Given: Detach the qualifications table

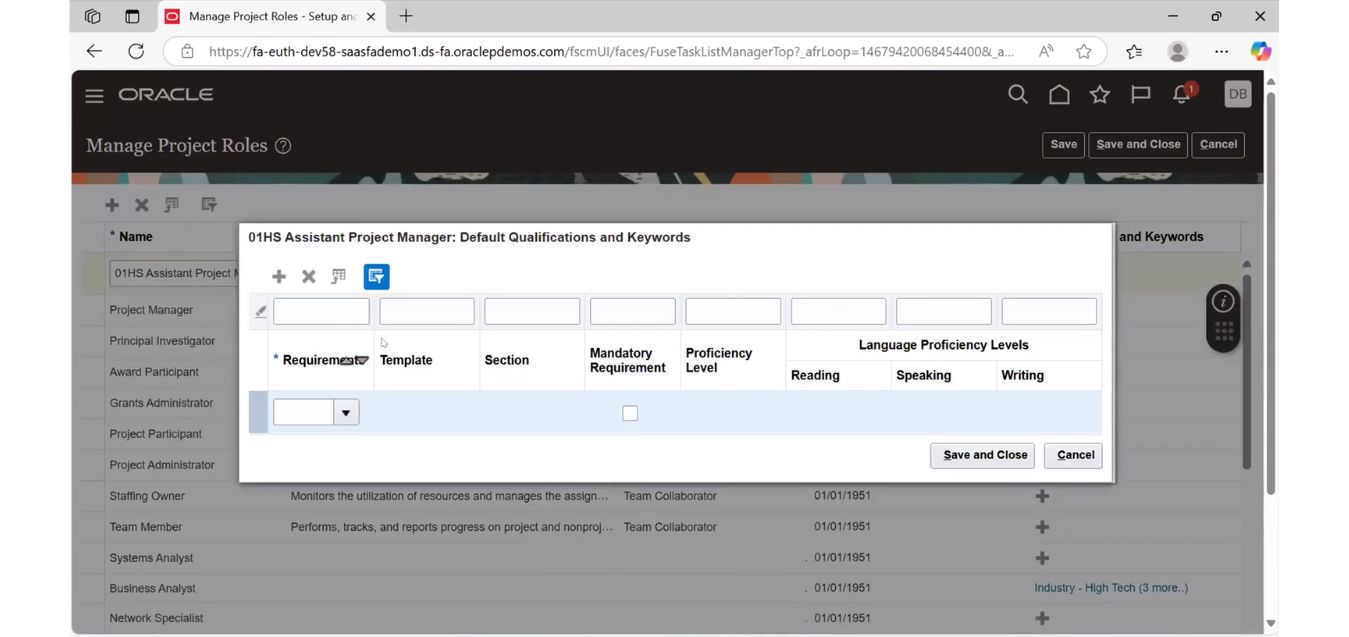Looking at the screenshot, I should (338, 276).
